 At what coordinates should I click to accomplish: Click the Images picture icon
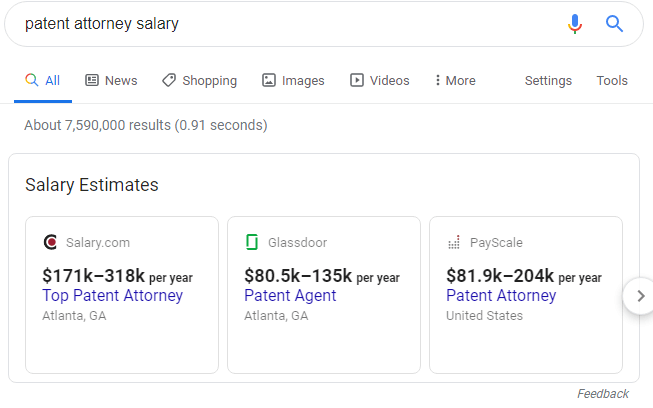(269, 80)
